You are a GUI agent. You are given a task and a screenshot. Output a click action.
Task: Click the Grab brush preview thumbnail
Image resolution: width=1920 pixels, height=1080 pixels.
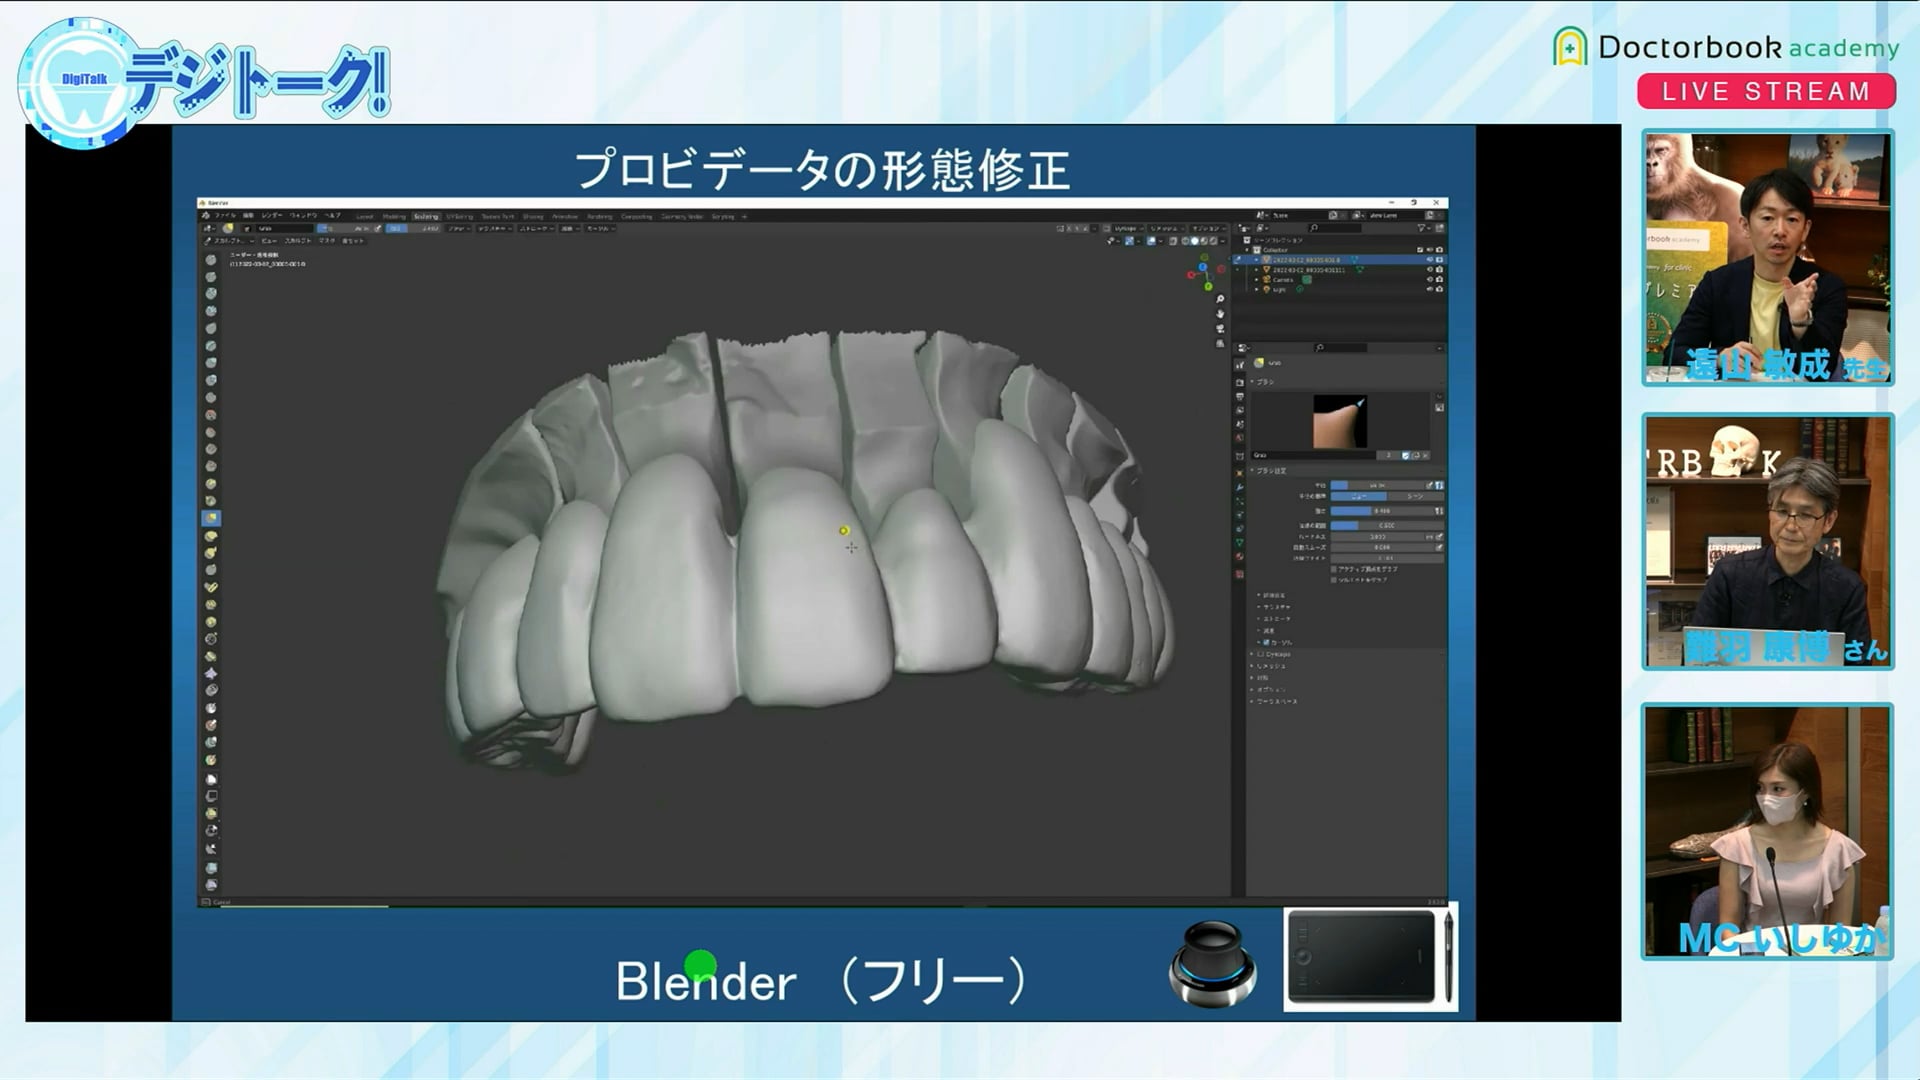tap(1340, 421)
